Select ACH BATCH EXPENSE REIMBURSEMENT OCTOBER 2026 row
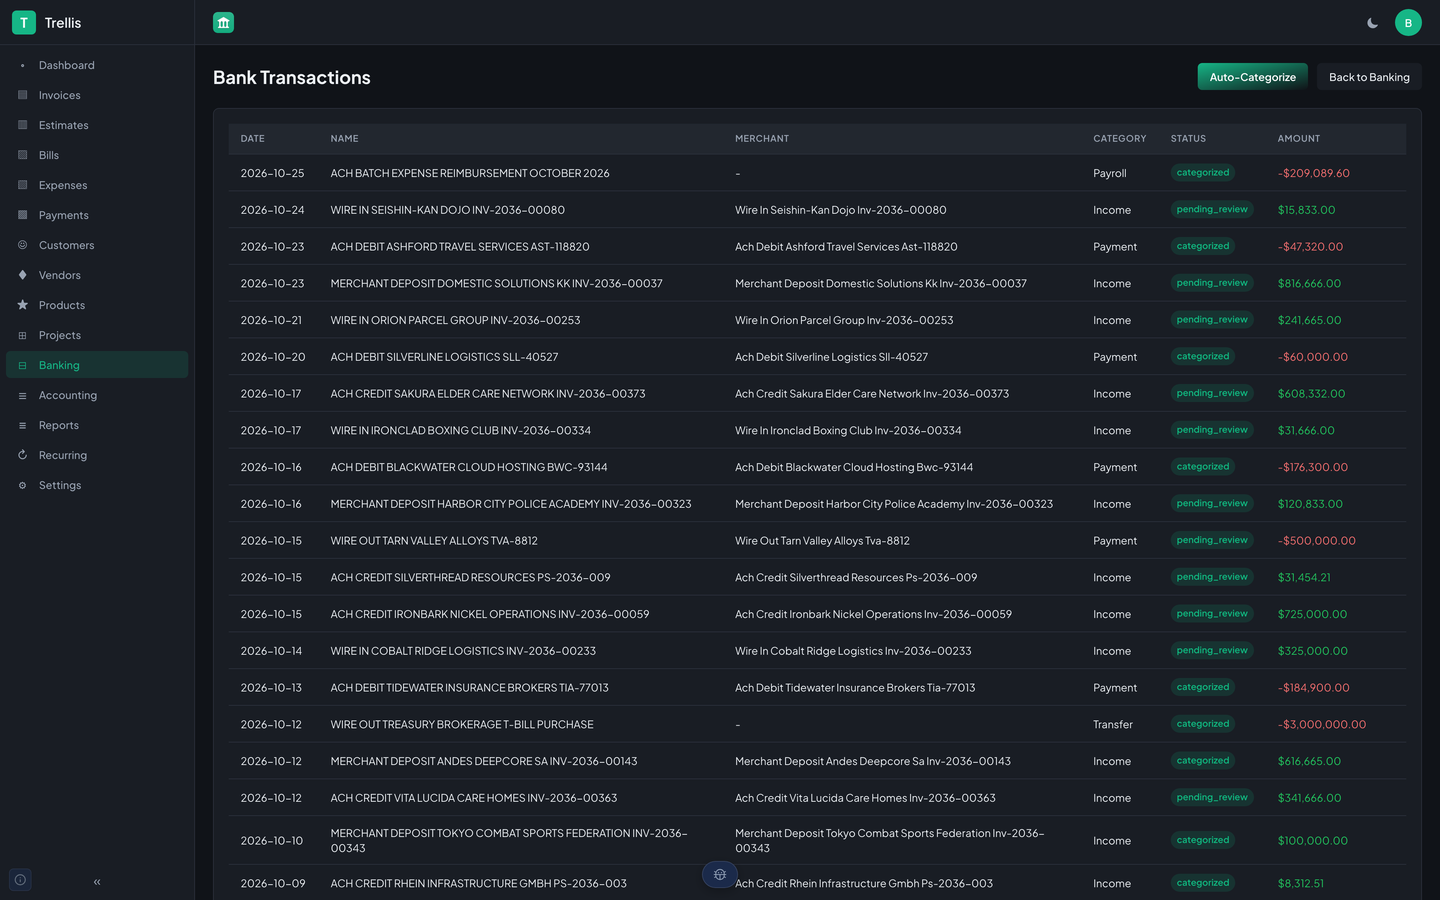Image resolution: width=1440 pixels, height=900 pixels. tap(817, 173)
